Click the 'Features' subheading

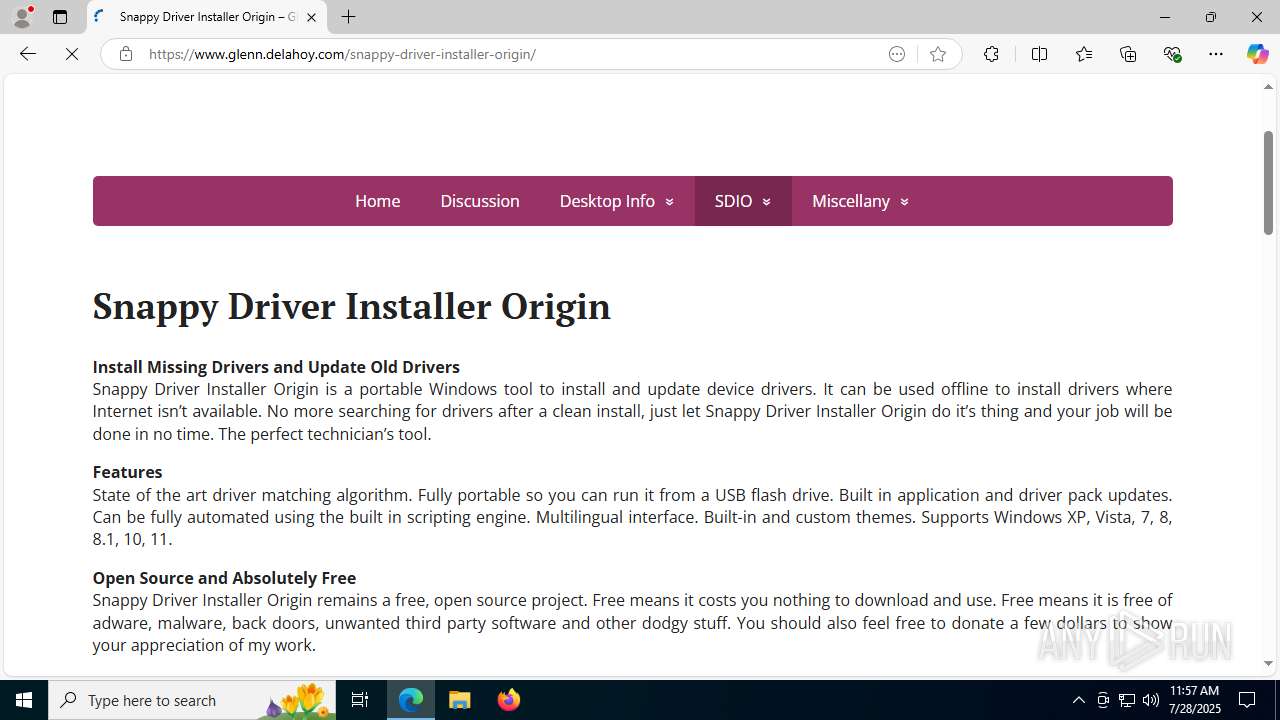coord(127,472)
